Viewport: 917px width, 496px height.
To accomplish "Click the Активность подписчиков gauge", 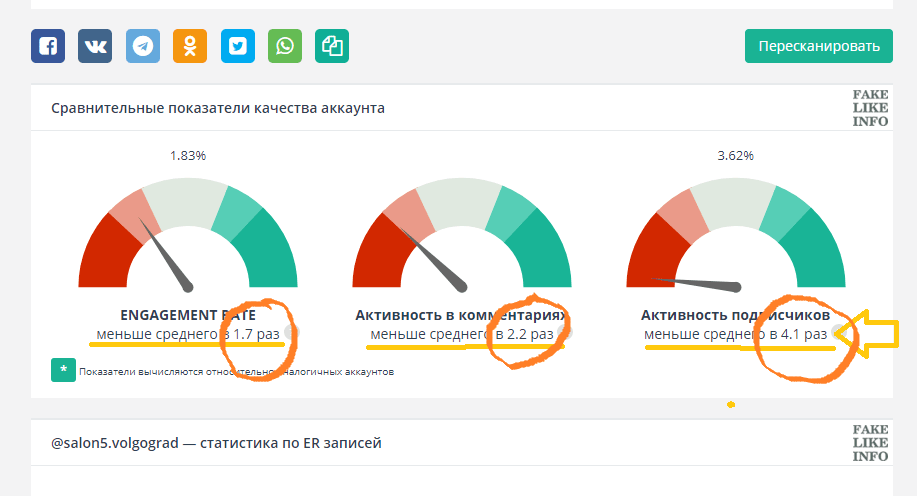I will click(x=735, y=234).
